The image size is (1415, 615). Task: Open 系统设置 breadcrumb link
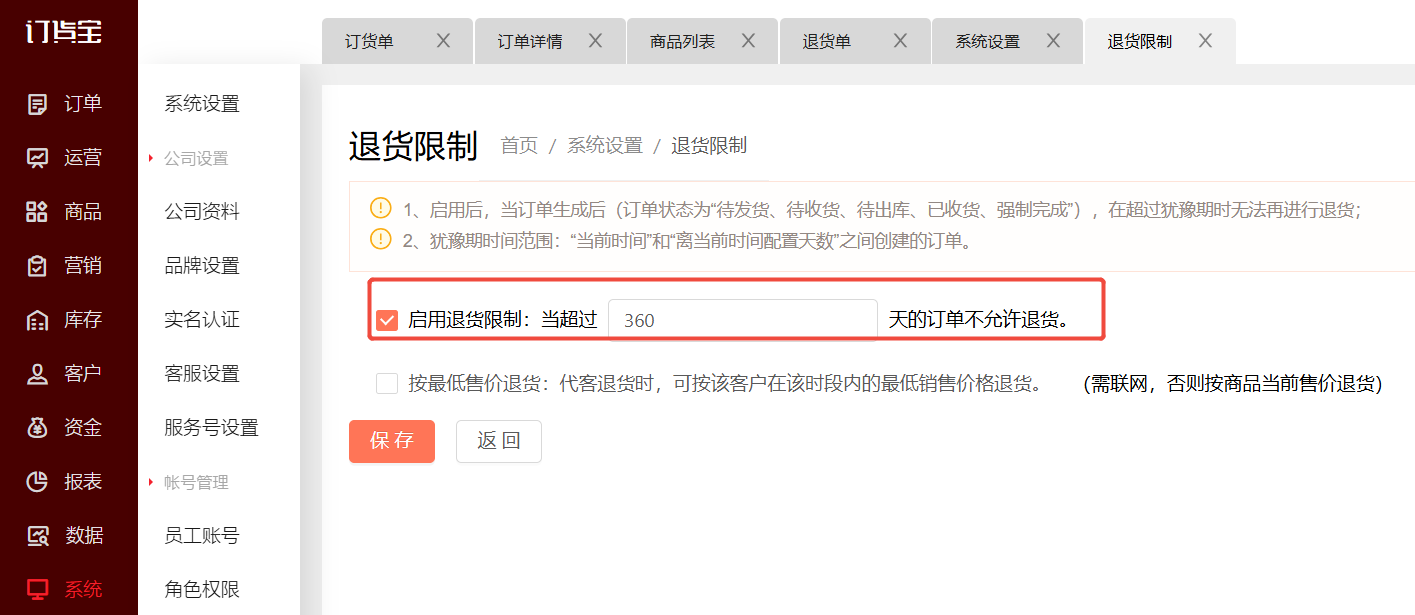(605, 146)
